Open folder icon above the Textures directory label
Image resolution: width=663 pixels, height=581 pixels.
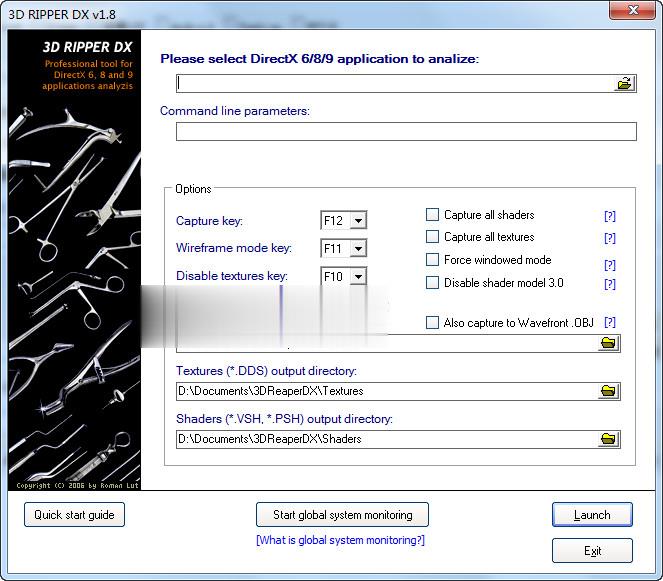coord(609,343)
